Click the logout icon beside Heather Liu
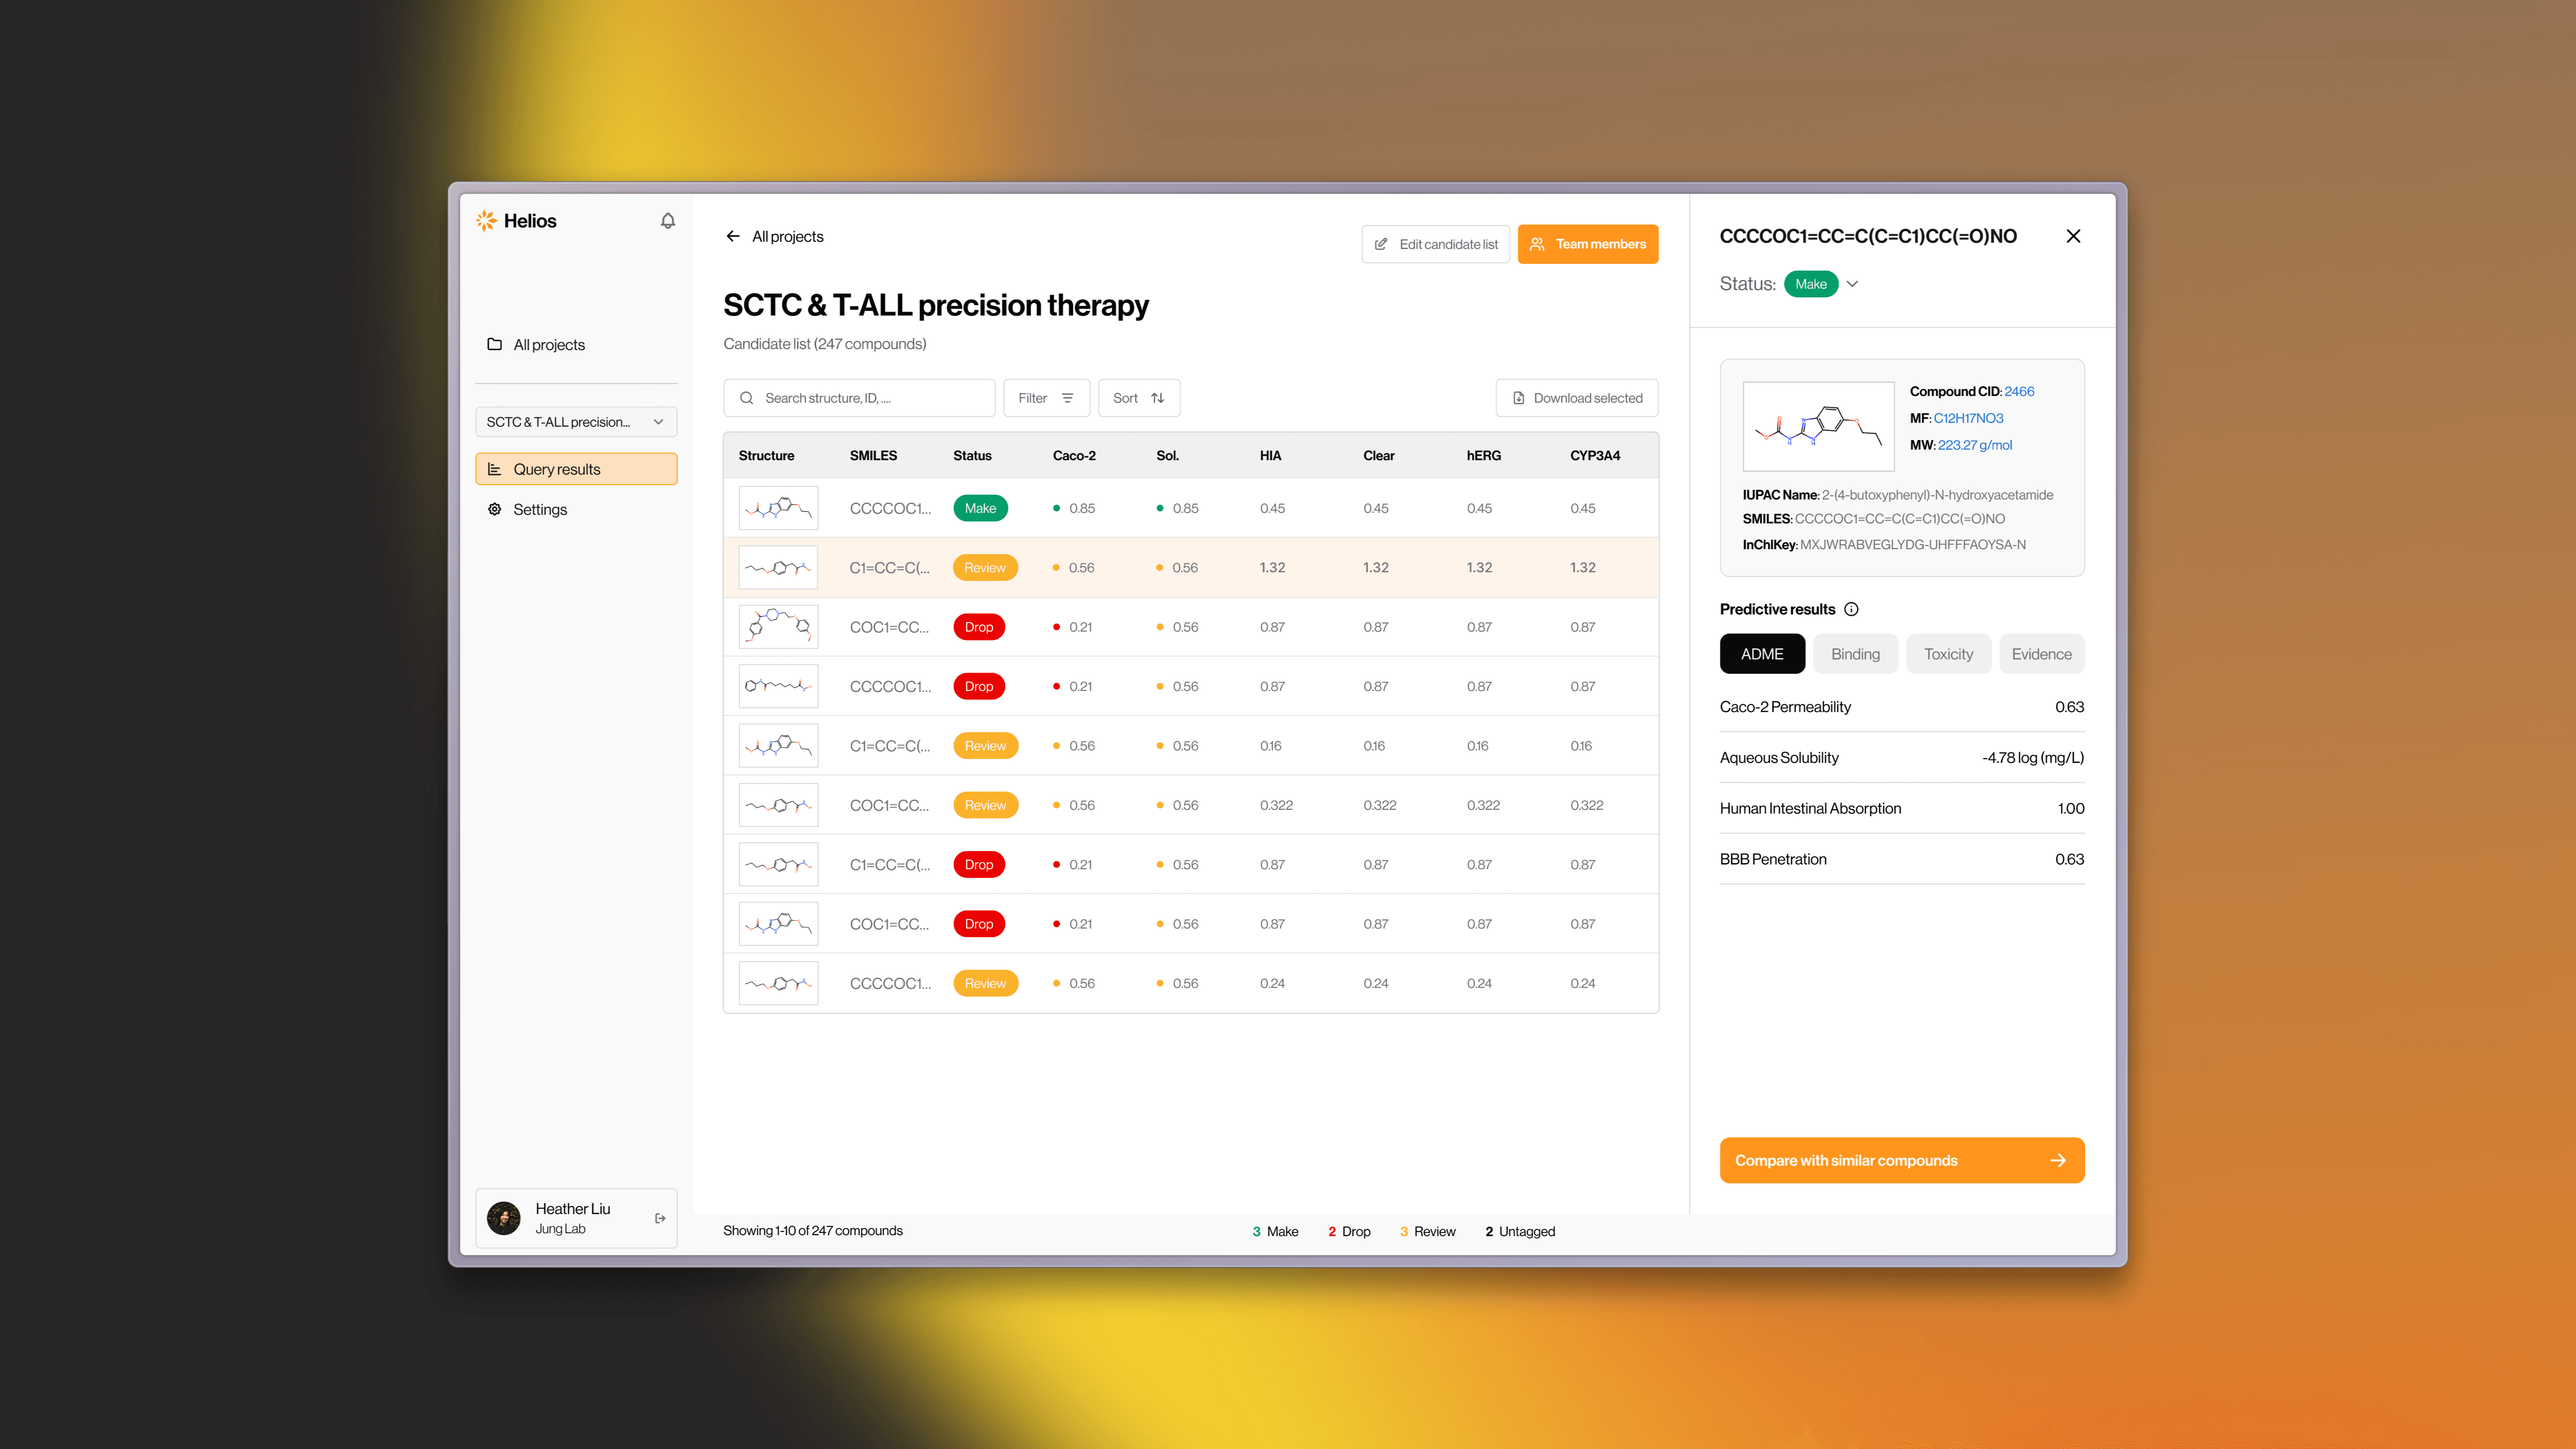The height and width of the screenshot is (1449, 2576). click(x=660, y=1218)
